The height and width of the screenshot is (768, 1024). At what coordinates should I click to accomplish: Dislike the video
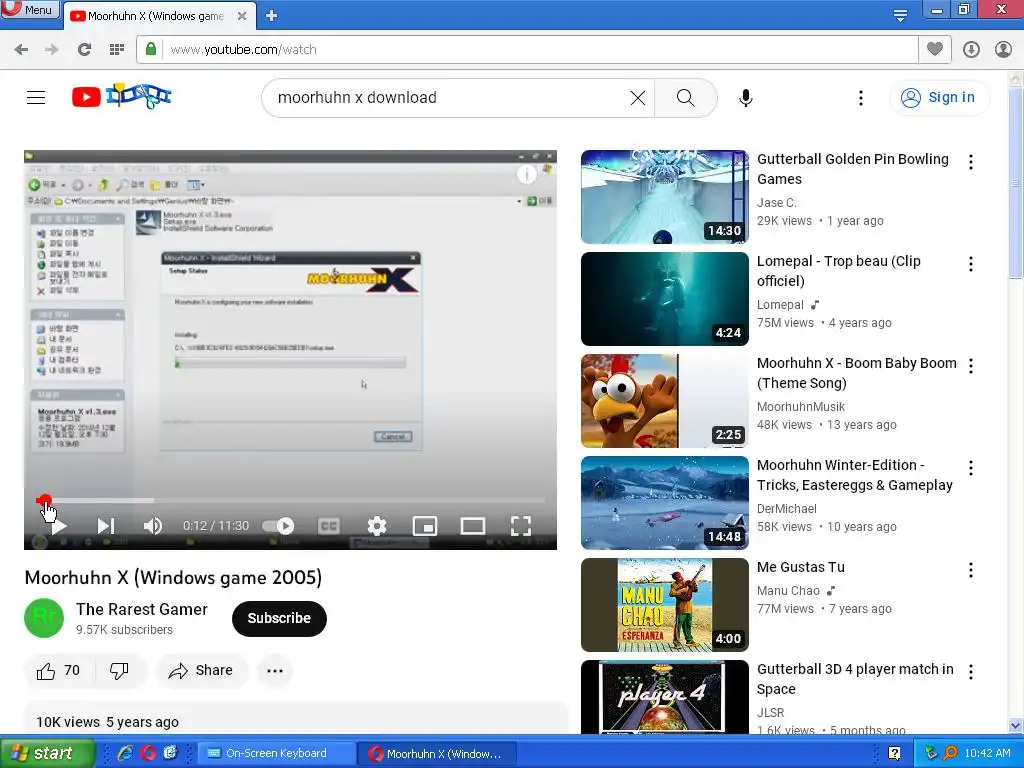click(x=120, y=671)
